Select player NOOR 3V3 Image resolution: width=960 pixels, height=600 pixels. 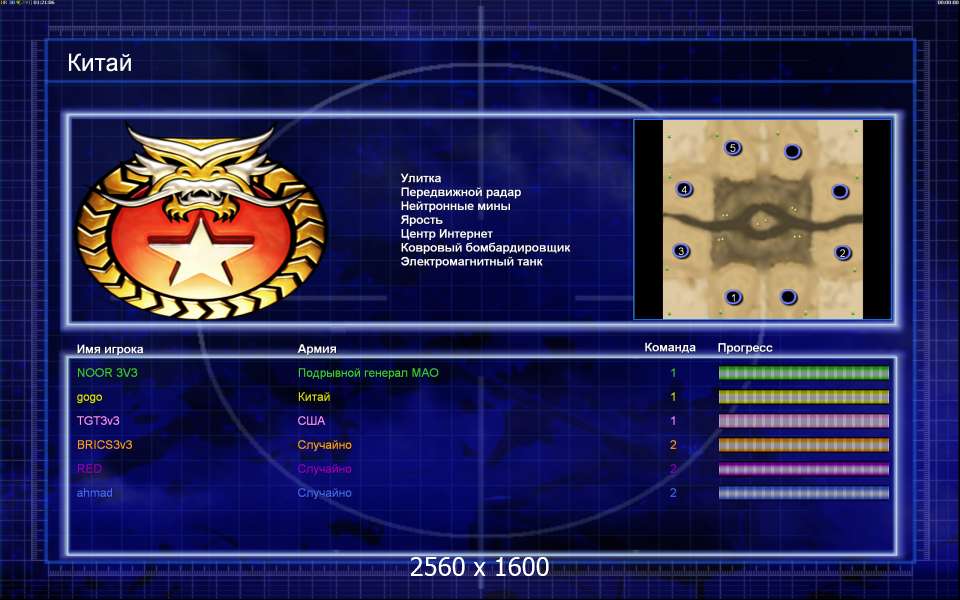[x=107, y=372]
